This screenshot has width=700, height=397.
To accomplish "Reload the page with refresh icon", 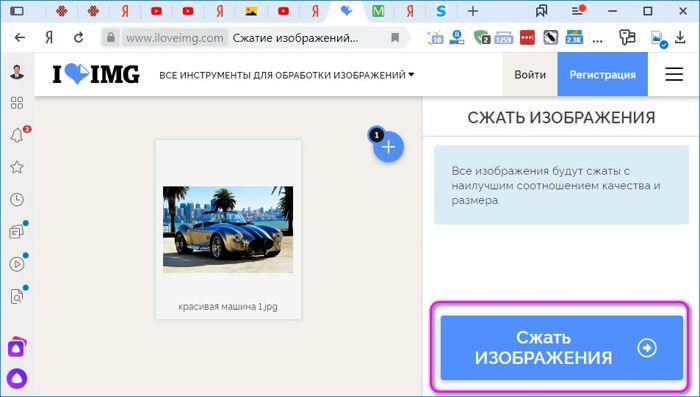I will pos(79,38).
